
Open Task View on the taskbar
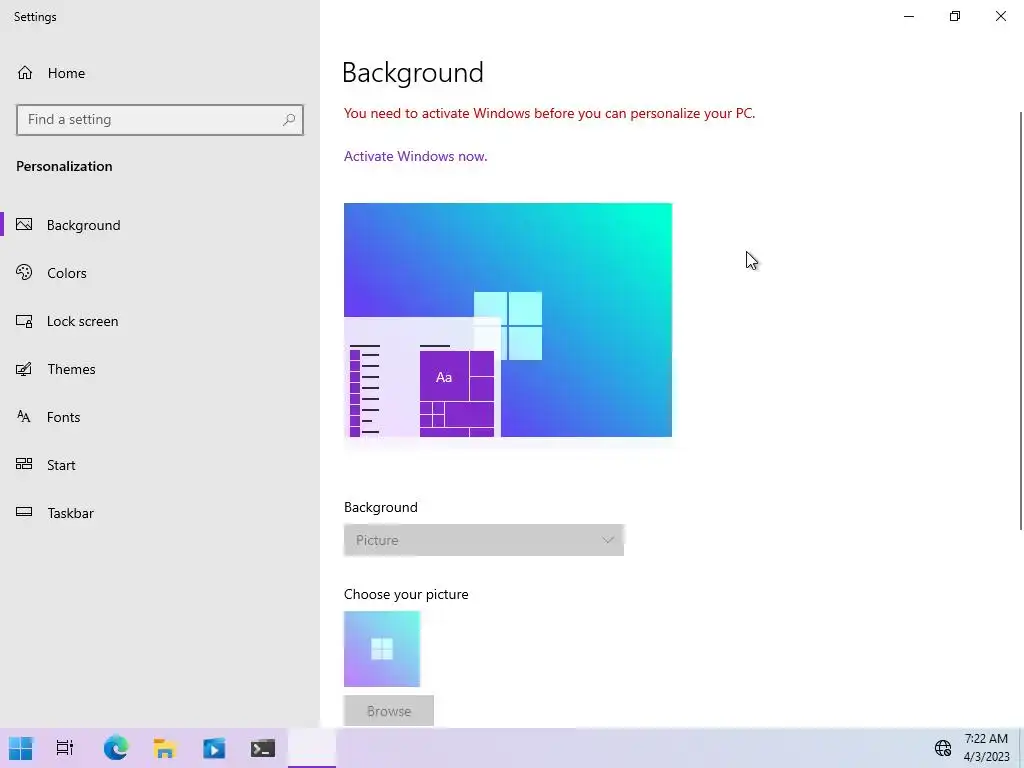pos(65,748)
